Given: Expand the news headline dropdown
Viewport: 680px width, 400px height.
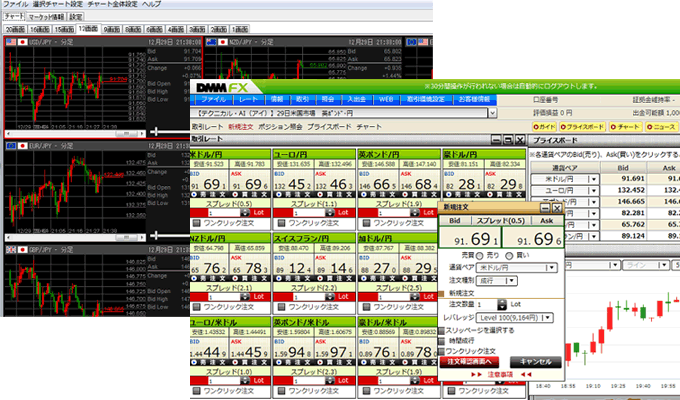Looking at the screenshot, I should [492, 113].
